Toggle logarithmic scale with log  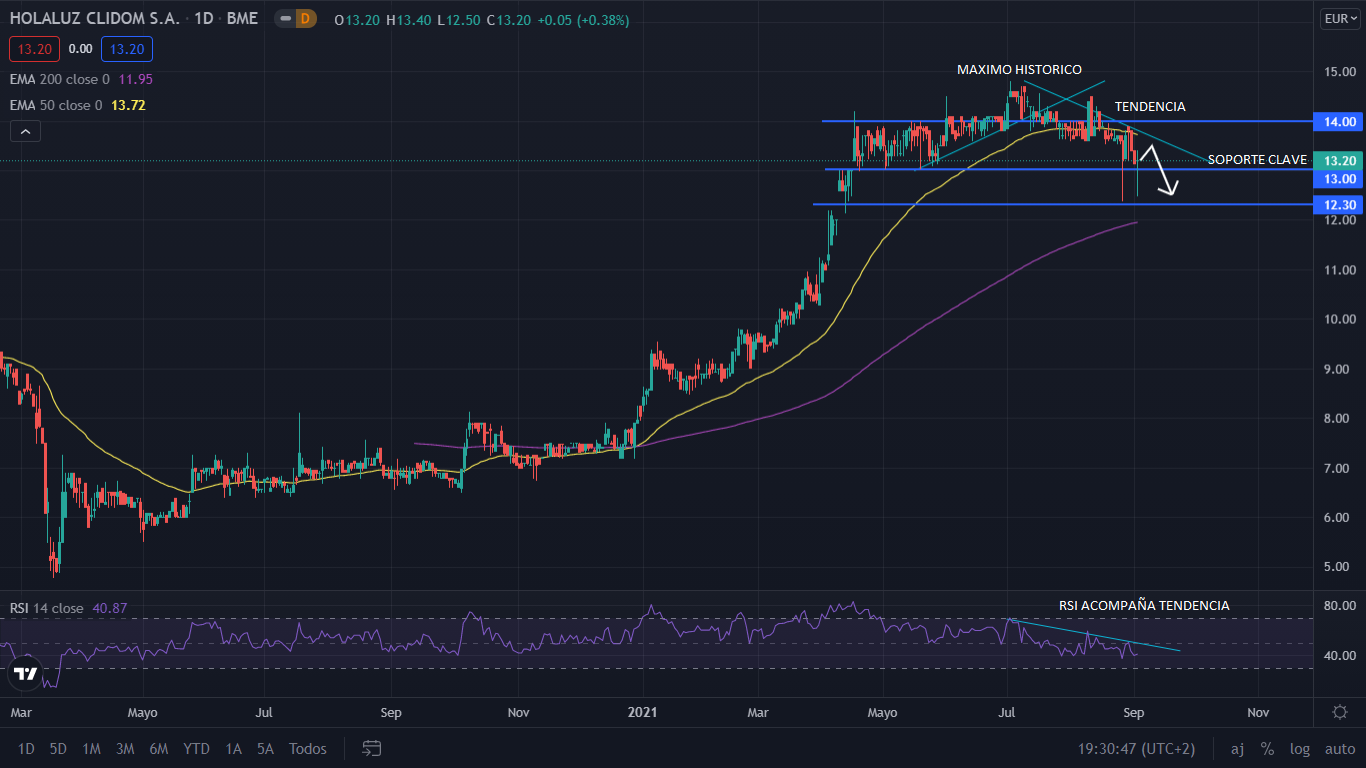coord(1300,748)
